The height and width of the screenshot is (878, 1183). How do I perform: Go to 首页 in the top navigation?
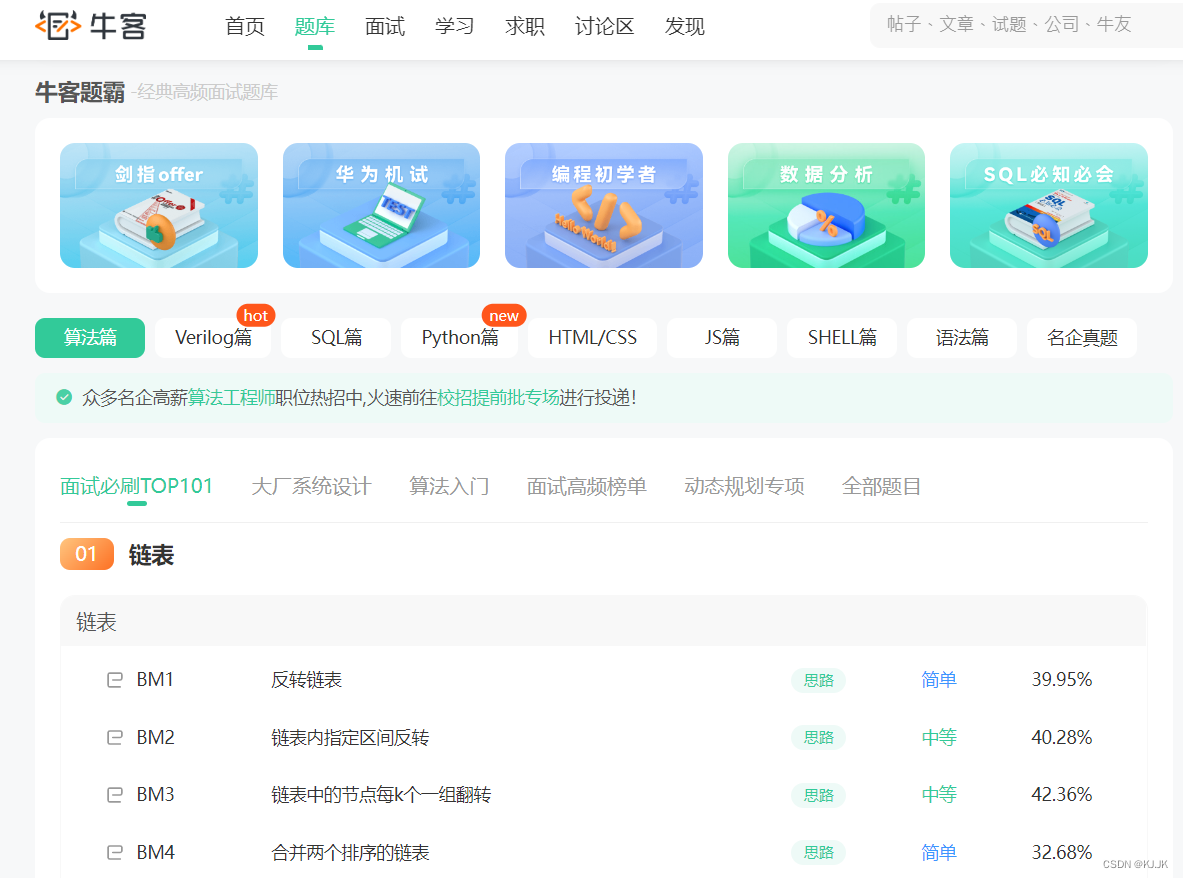click(245, 26)
